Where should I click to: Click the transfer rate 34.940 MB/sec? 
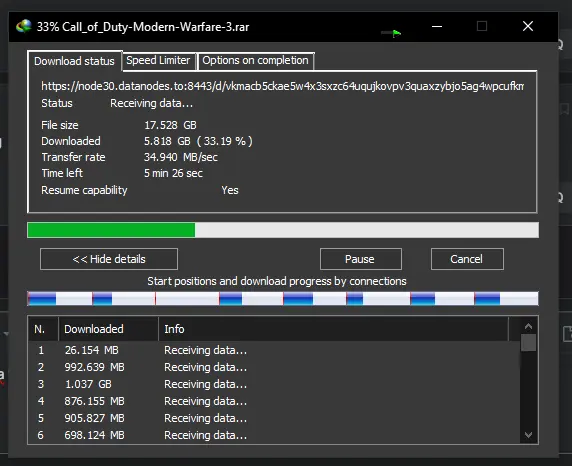click(x=181, y=157)
